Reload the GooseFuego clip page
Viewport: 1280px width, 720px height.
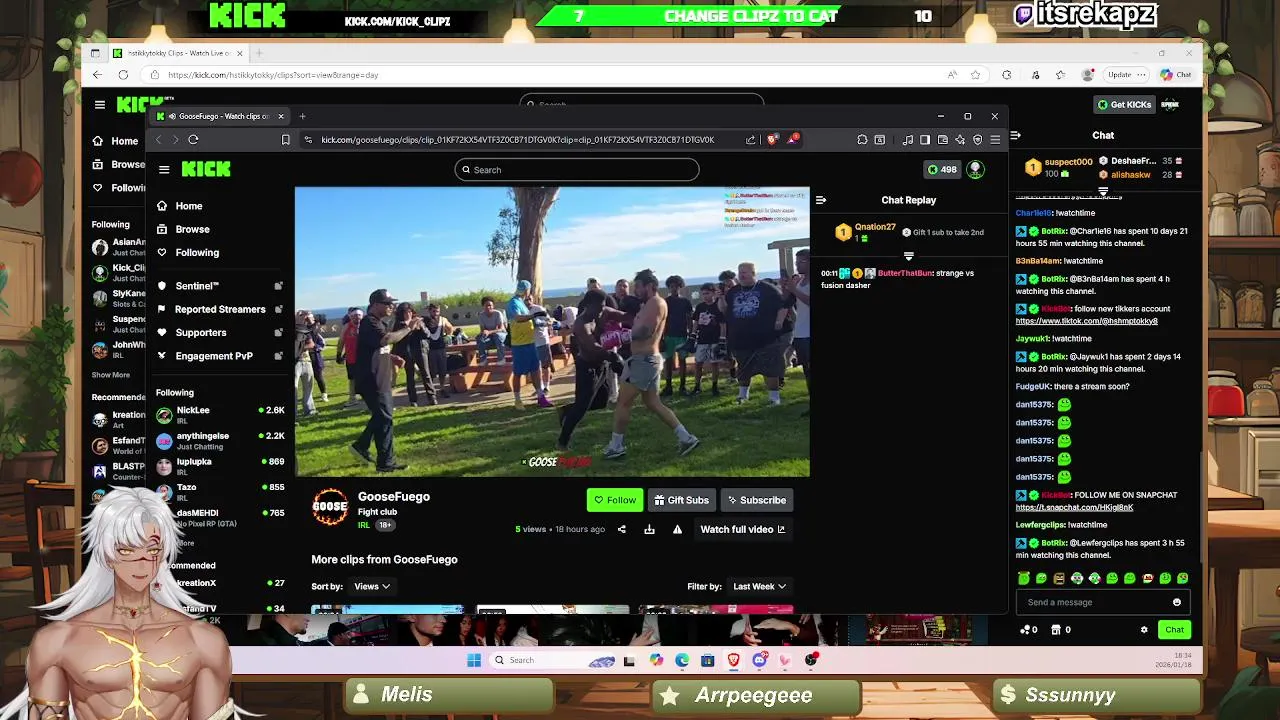(193, 140)
